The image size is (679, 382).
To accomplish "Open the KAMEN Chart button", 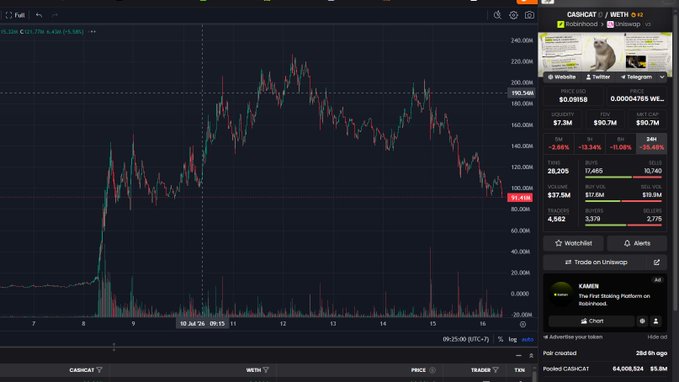I will [592, 321].
